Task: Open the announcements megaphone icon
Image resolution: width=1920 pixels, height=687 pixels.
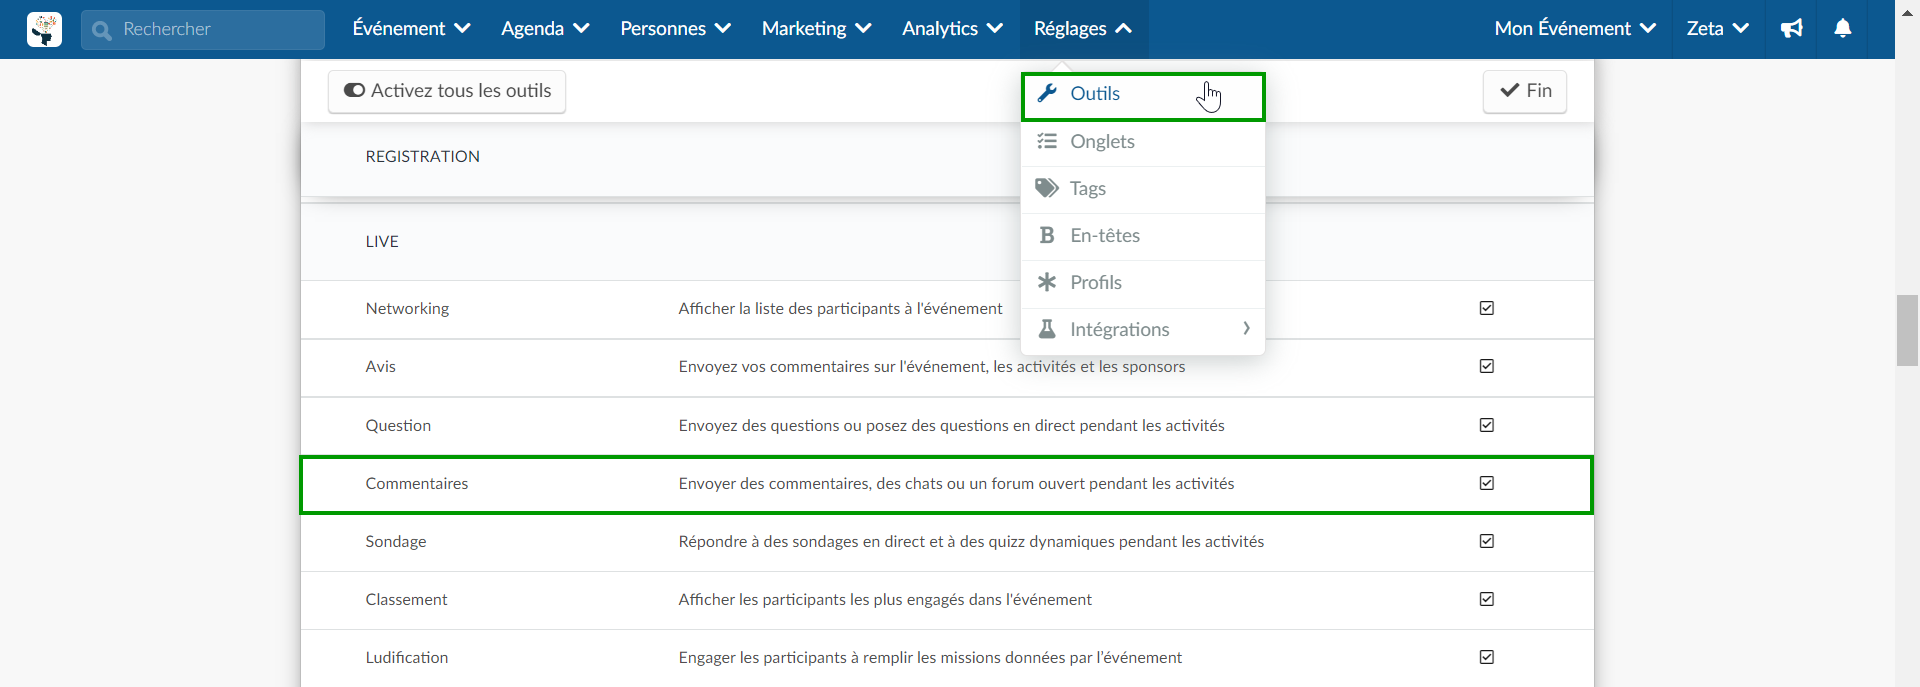Action: [1791, 28]
